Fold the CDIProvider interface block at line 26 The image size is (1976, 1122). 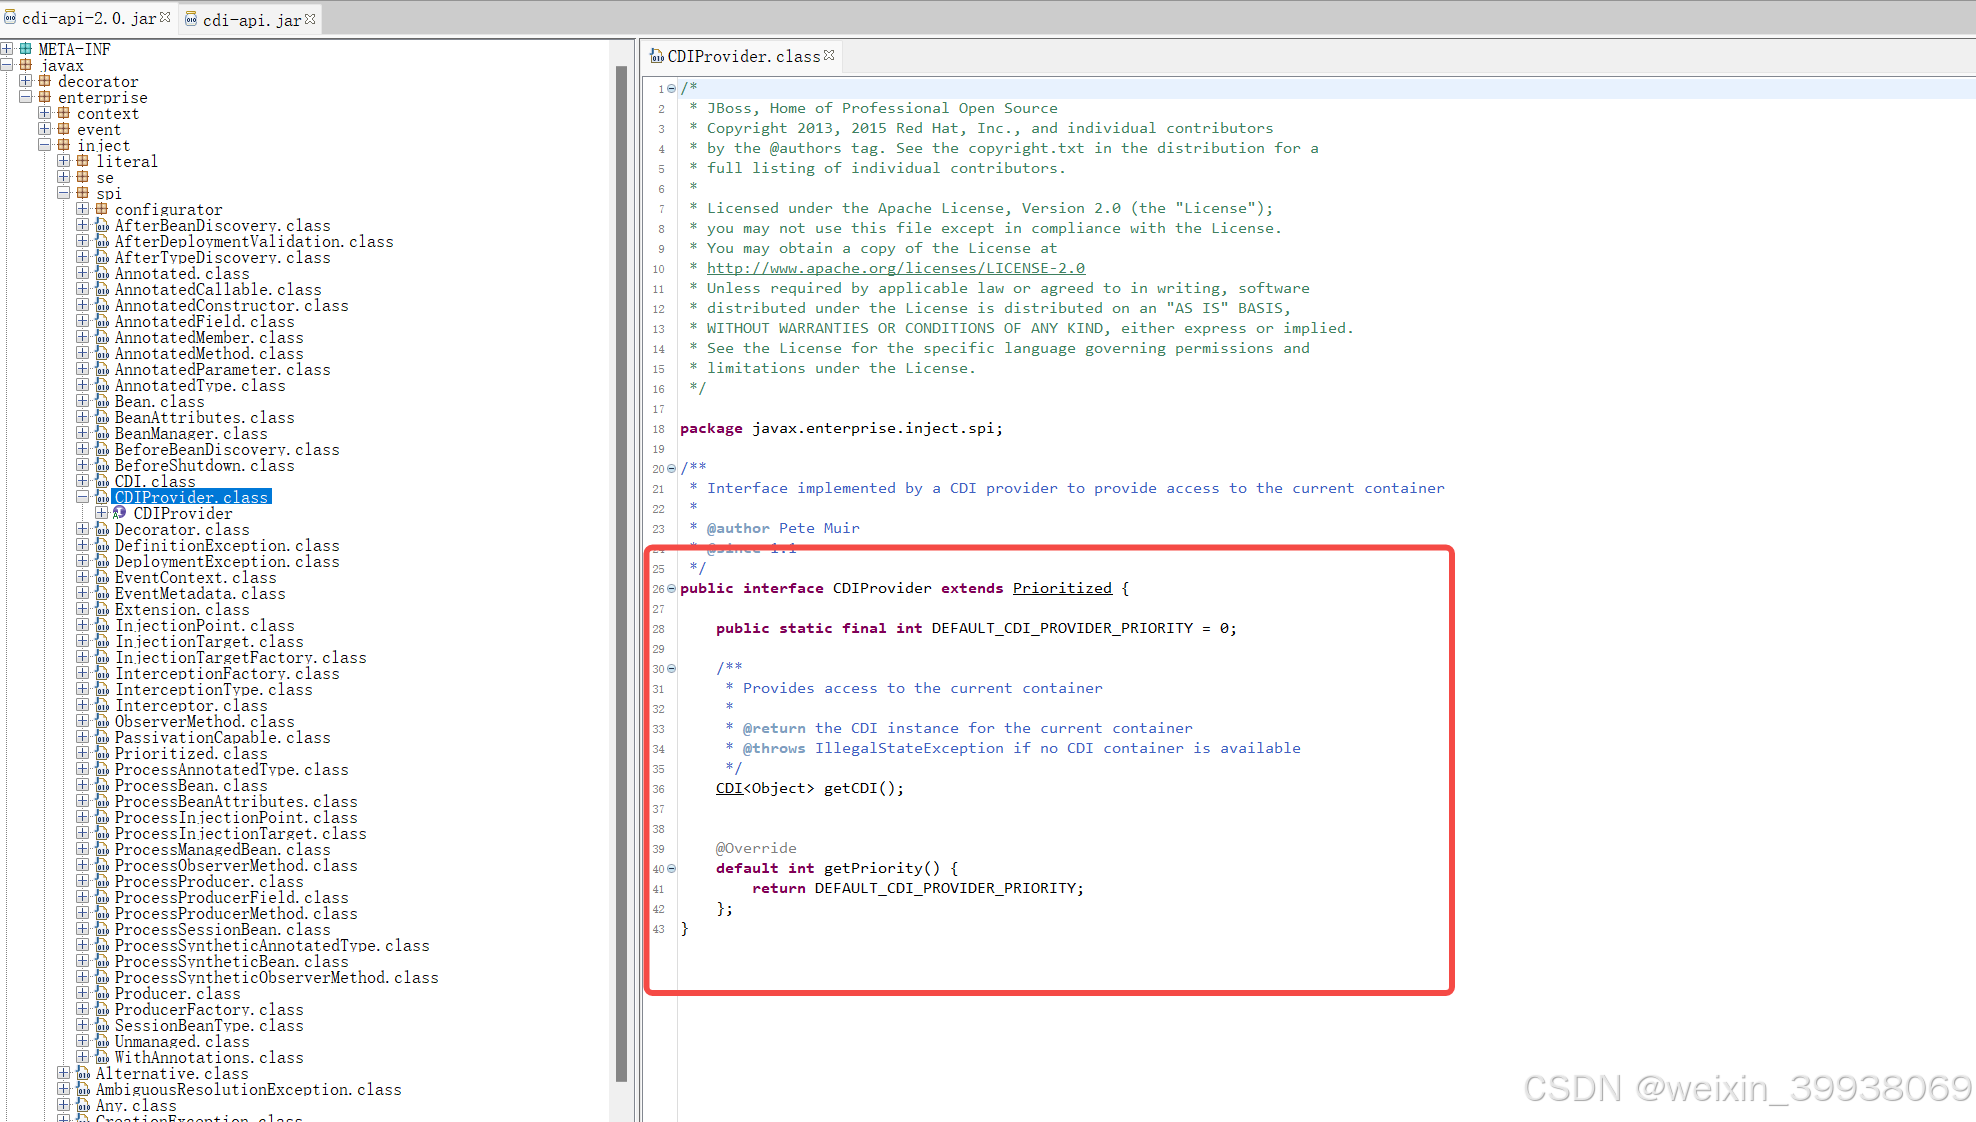(x=671, y=589)
